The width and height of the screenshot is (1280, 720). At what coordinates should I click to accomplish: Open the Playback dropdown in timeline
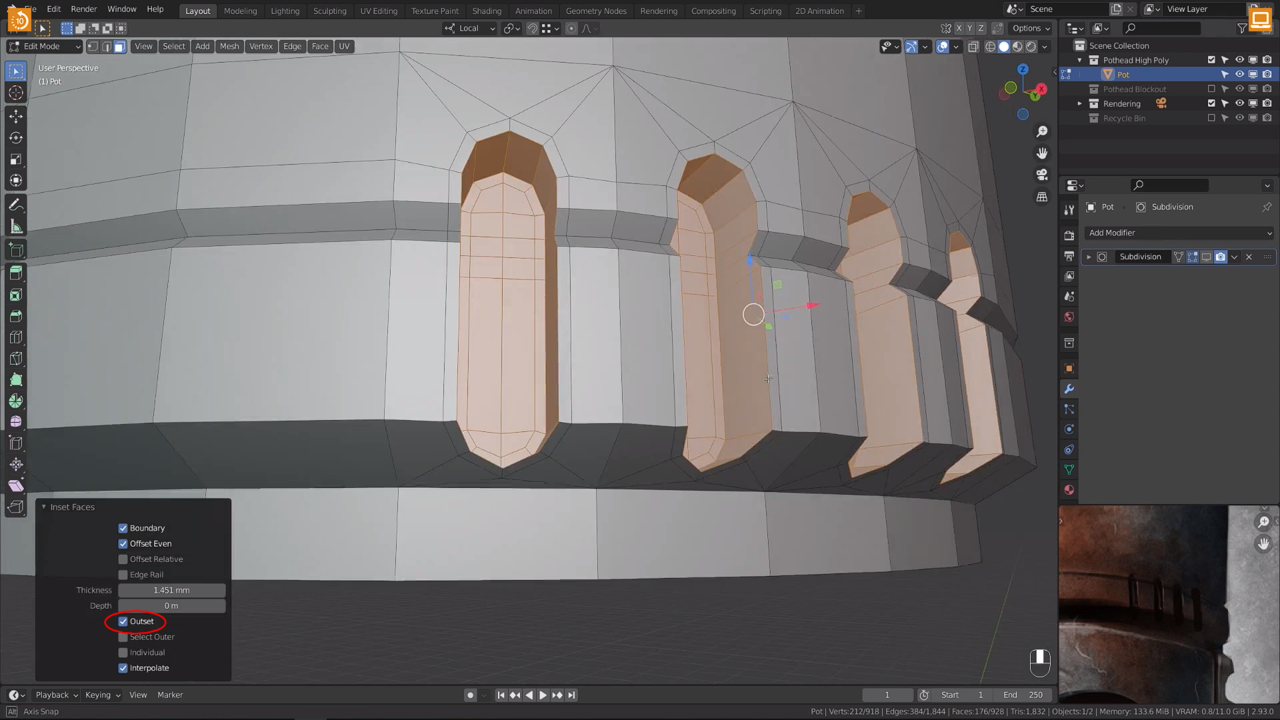tap(56, 695)
